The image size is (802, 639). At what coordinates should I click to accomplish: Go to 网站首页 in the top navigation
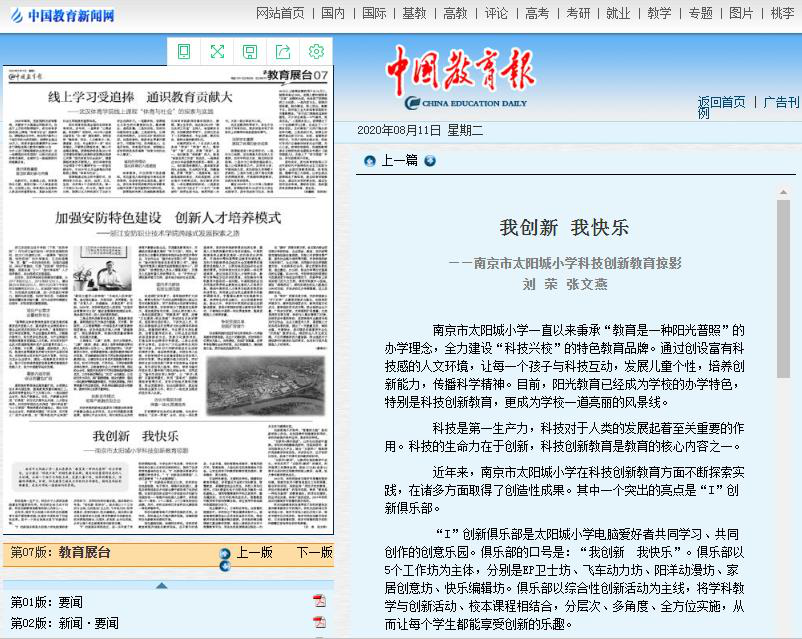pyautogui.click(x=280, y=13)
